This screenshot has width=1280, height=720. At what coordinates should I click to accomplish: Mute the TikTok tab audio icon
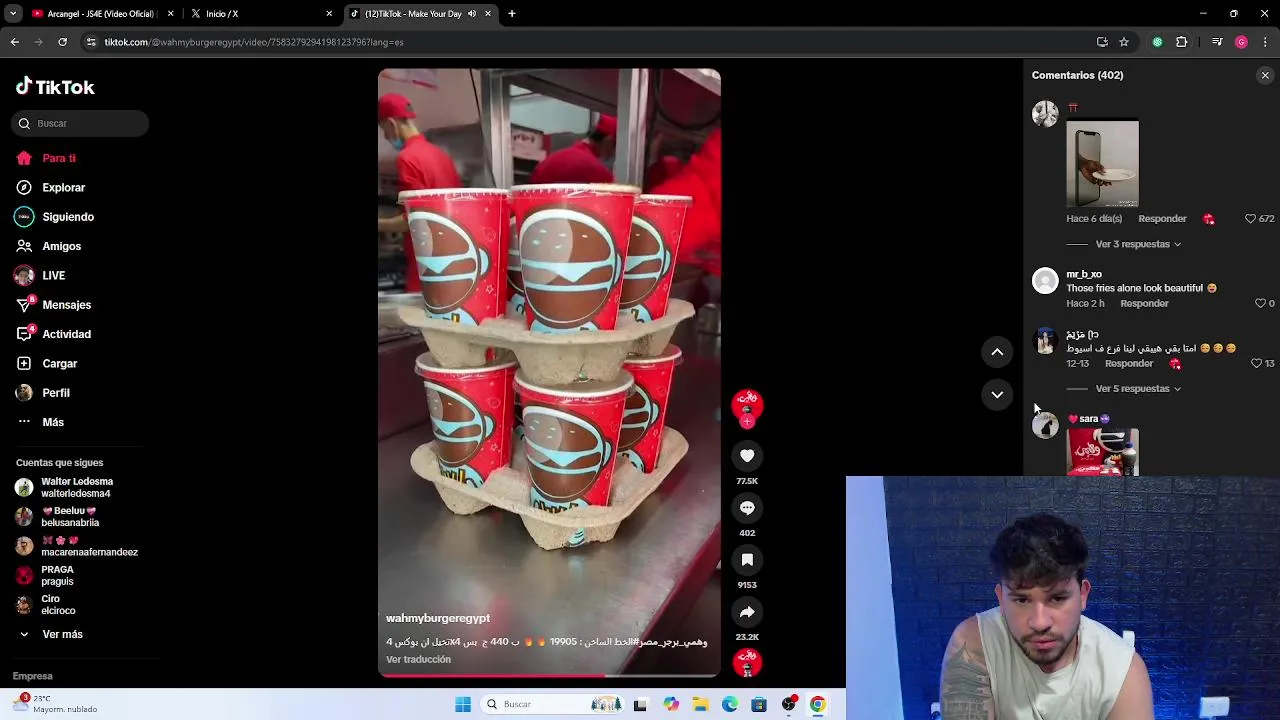[472, 14]
